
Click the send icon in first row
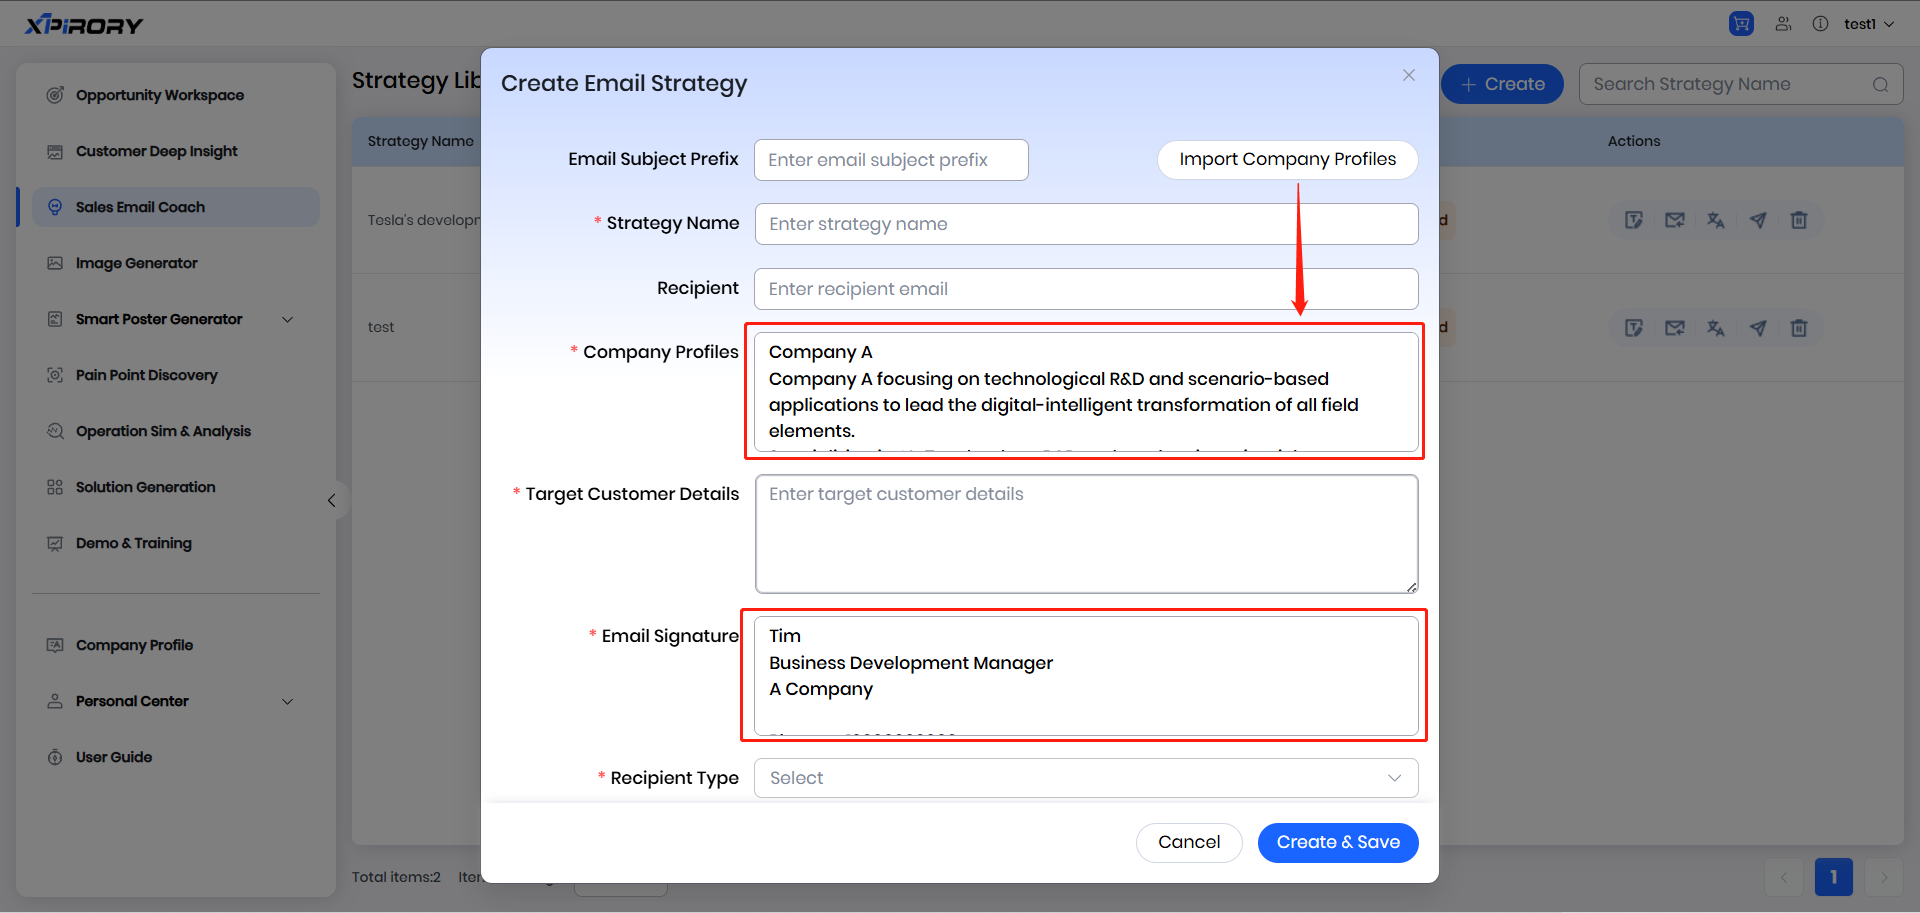point(1757,220)
